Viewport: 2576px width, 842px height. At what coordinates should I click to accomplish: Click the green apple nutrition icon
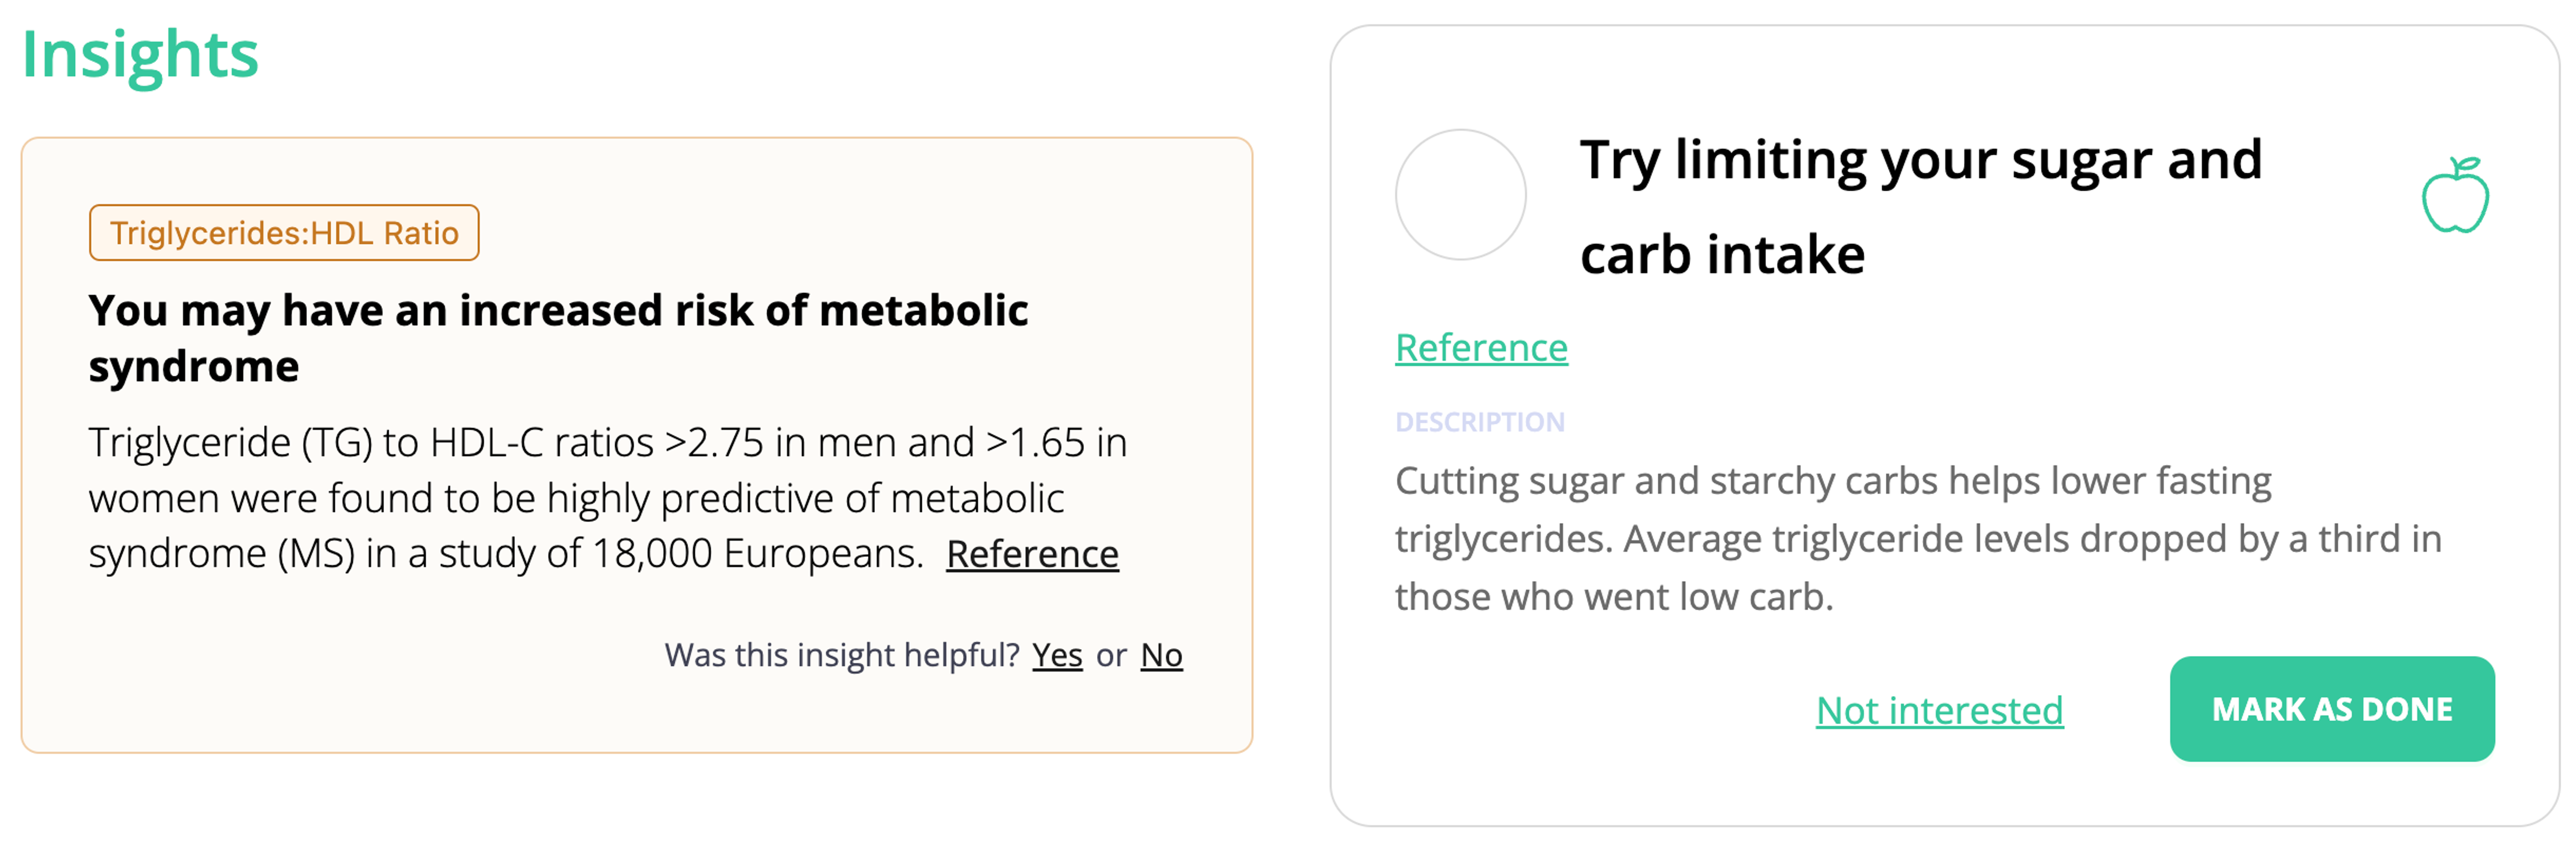(x=2455, y=196)
